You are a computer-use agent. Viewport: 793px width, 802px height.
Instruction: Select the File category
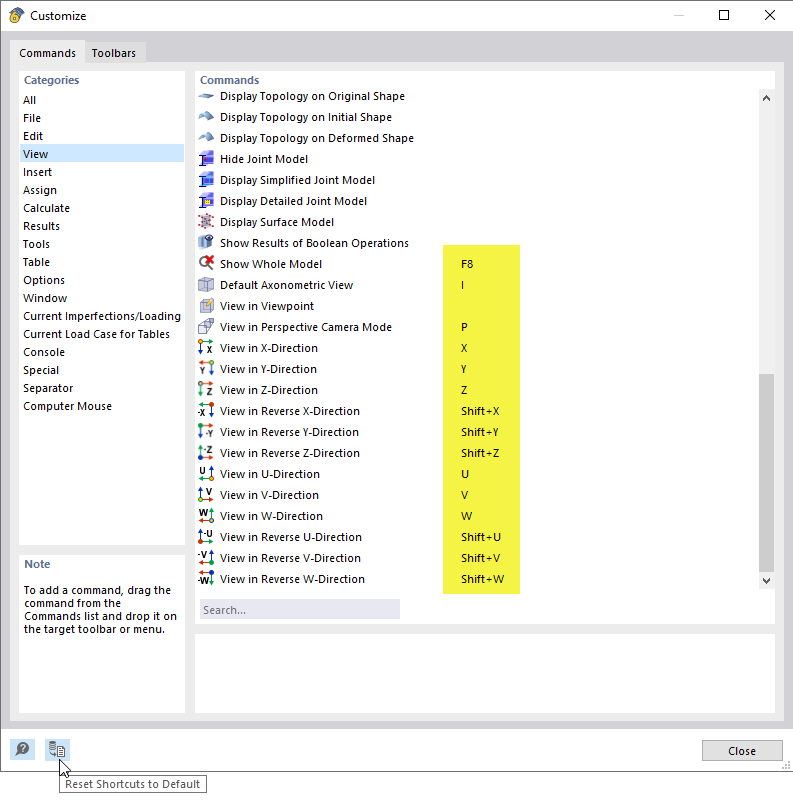(x=102, y=118)
